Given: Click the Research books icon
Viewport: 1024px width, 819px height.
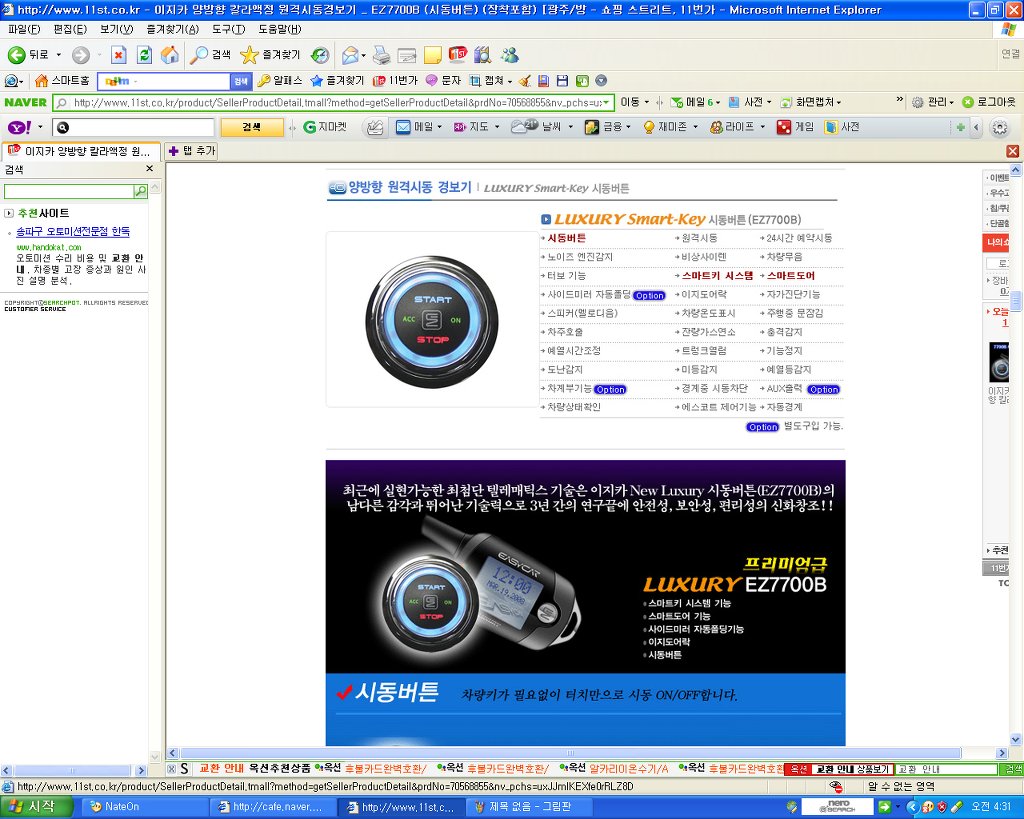Looking at the screenshot, I should 483,56.
